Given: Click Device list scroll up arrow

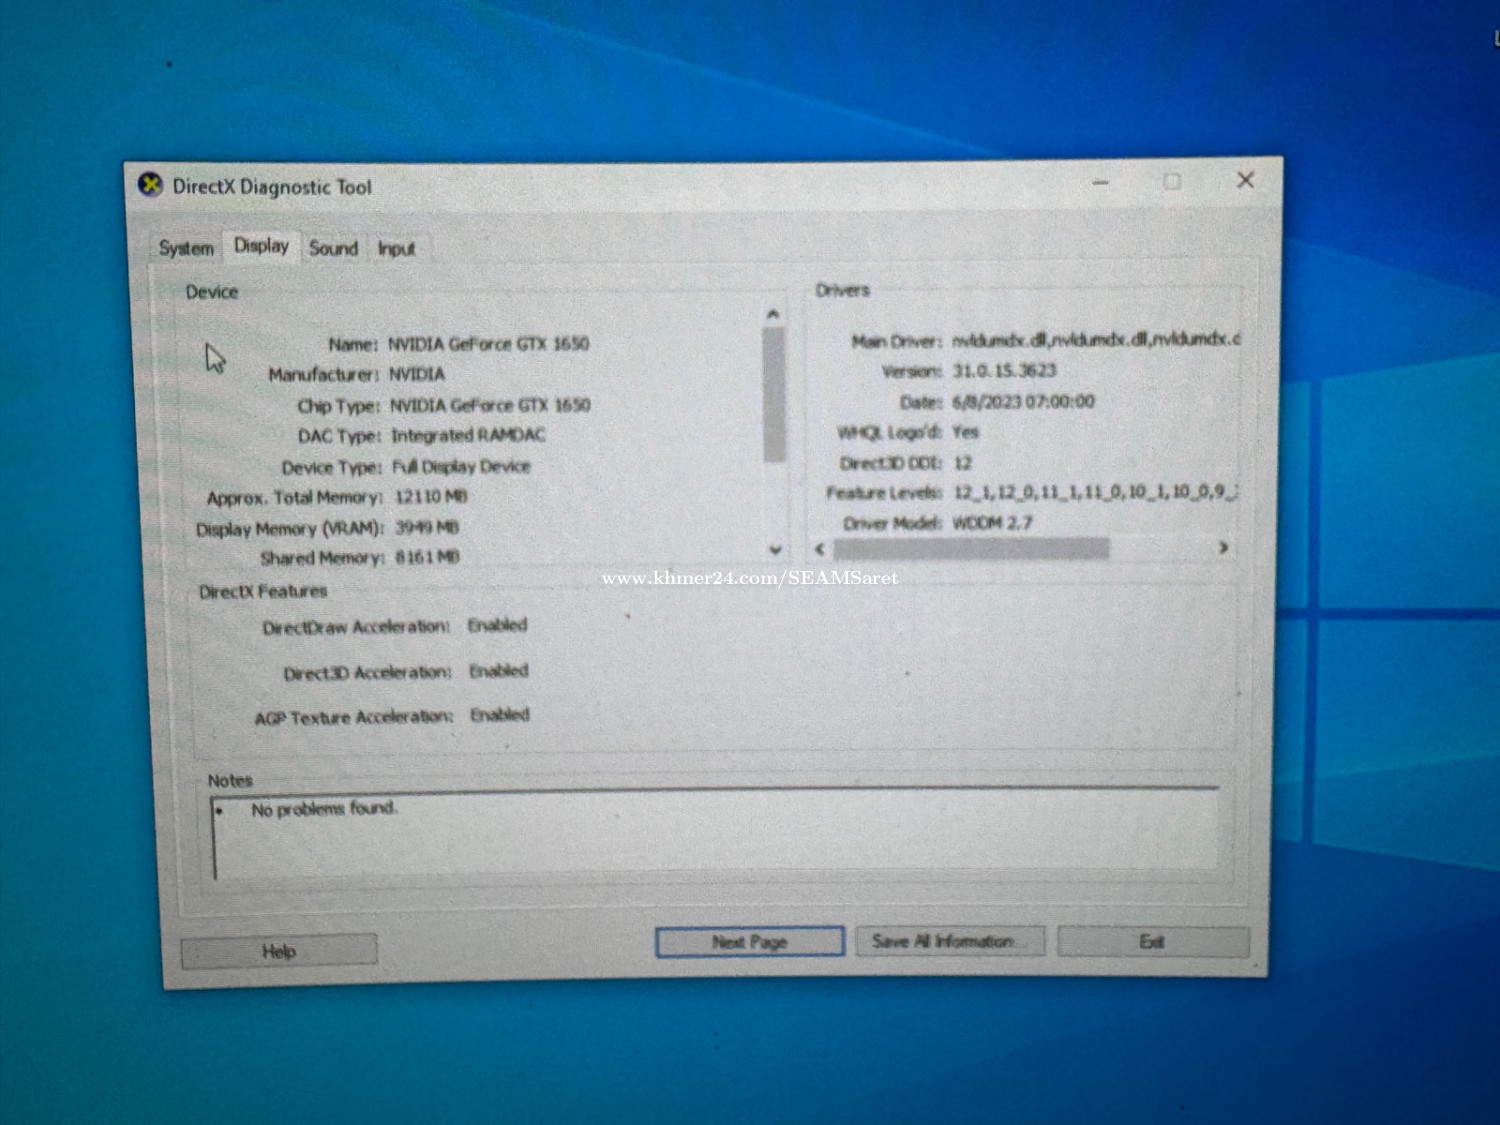Looking at the screenshot, I should (773, 315).
